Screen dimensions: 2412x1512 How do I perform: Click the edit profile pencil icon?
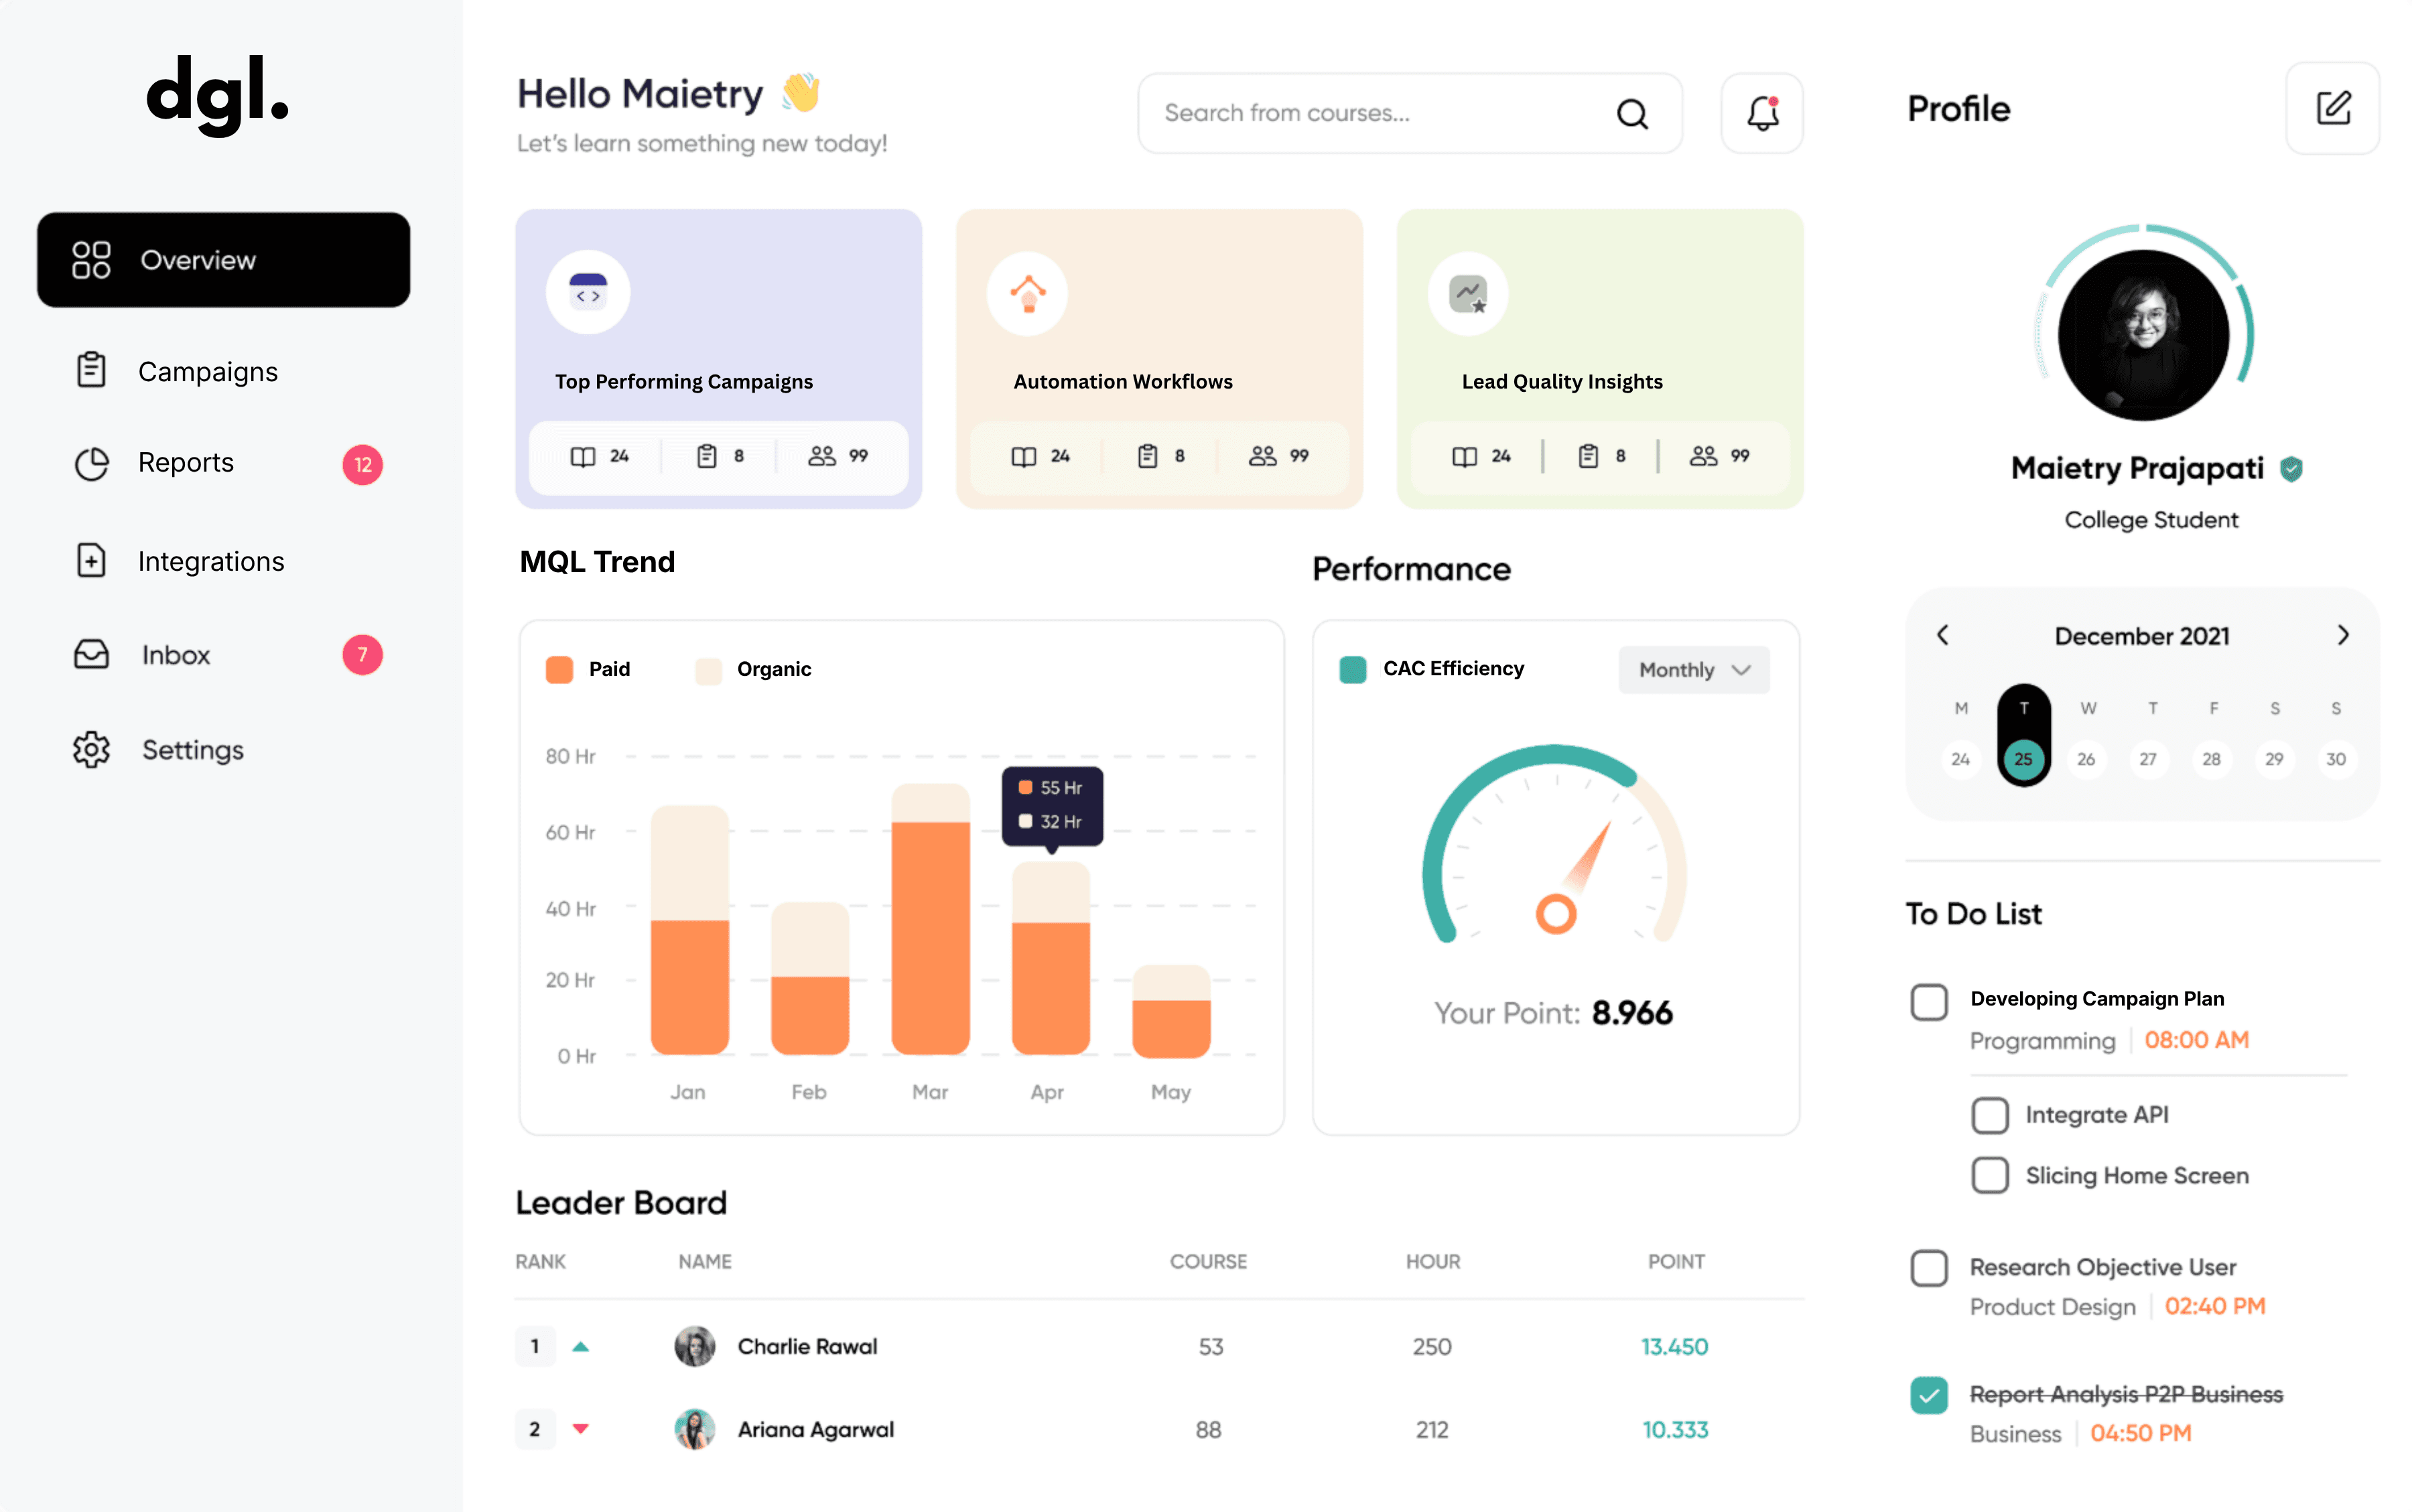point(2332,108)
